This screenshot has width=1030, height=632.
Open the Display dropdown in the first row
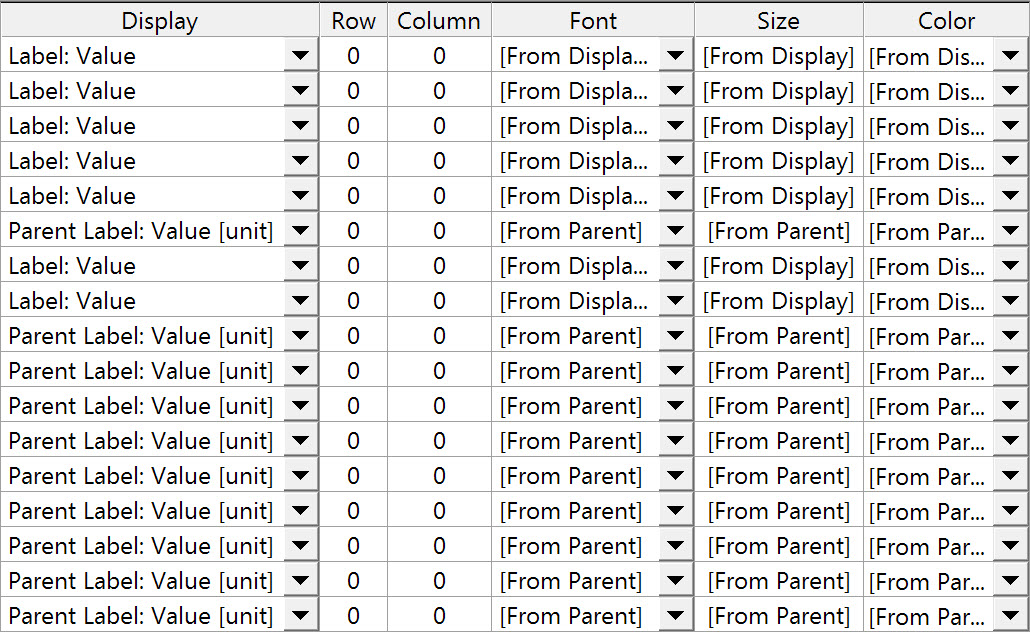tap(300, 56)
